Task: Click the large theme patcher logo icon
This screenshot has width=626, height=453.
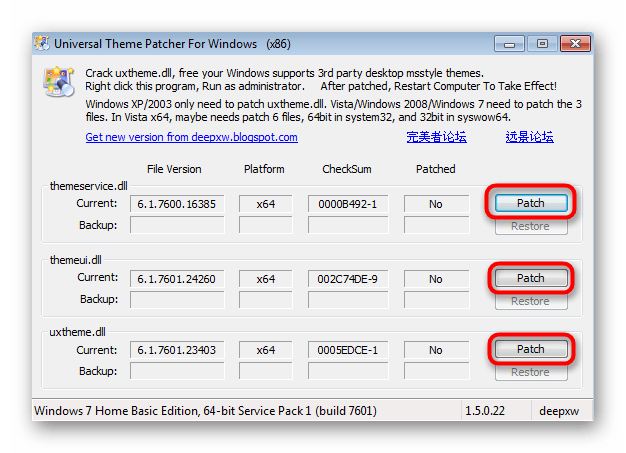Action: pos(59,82)
